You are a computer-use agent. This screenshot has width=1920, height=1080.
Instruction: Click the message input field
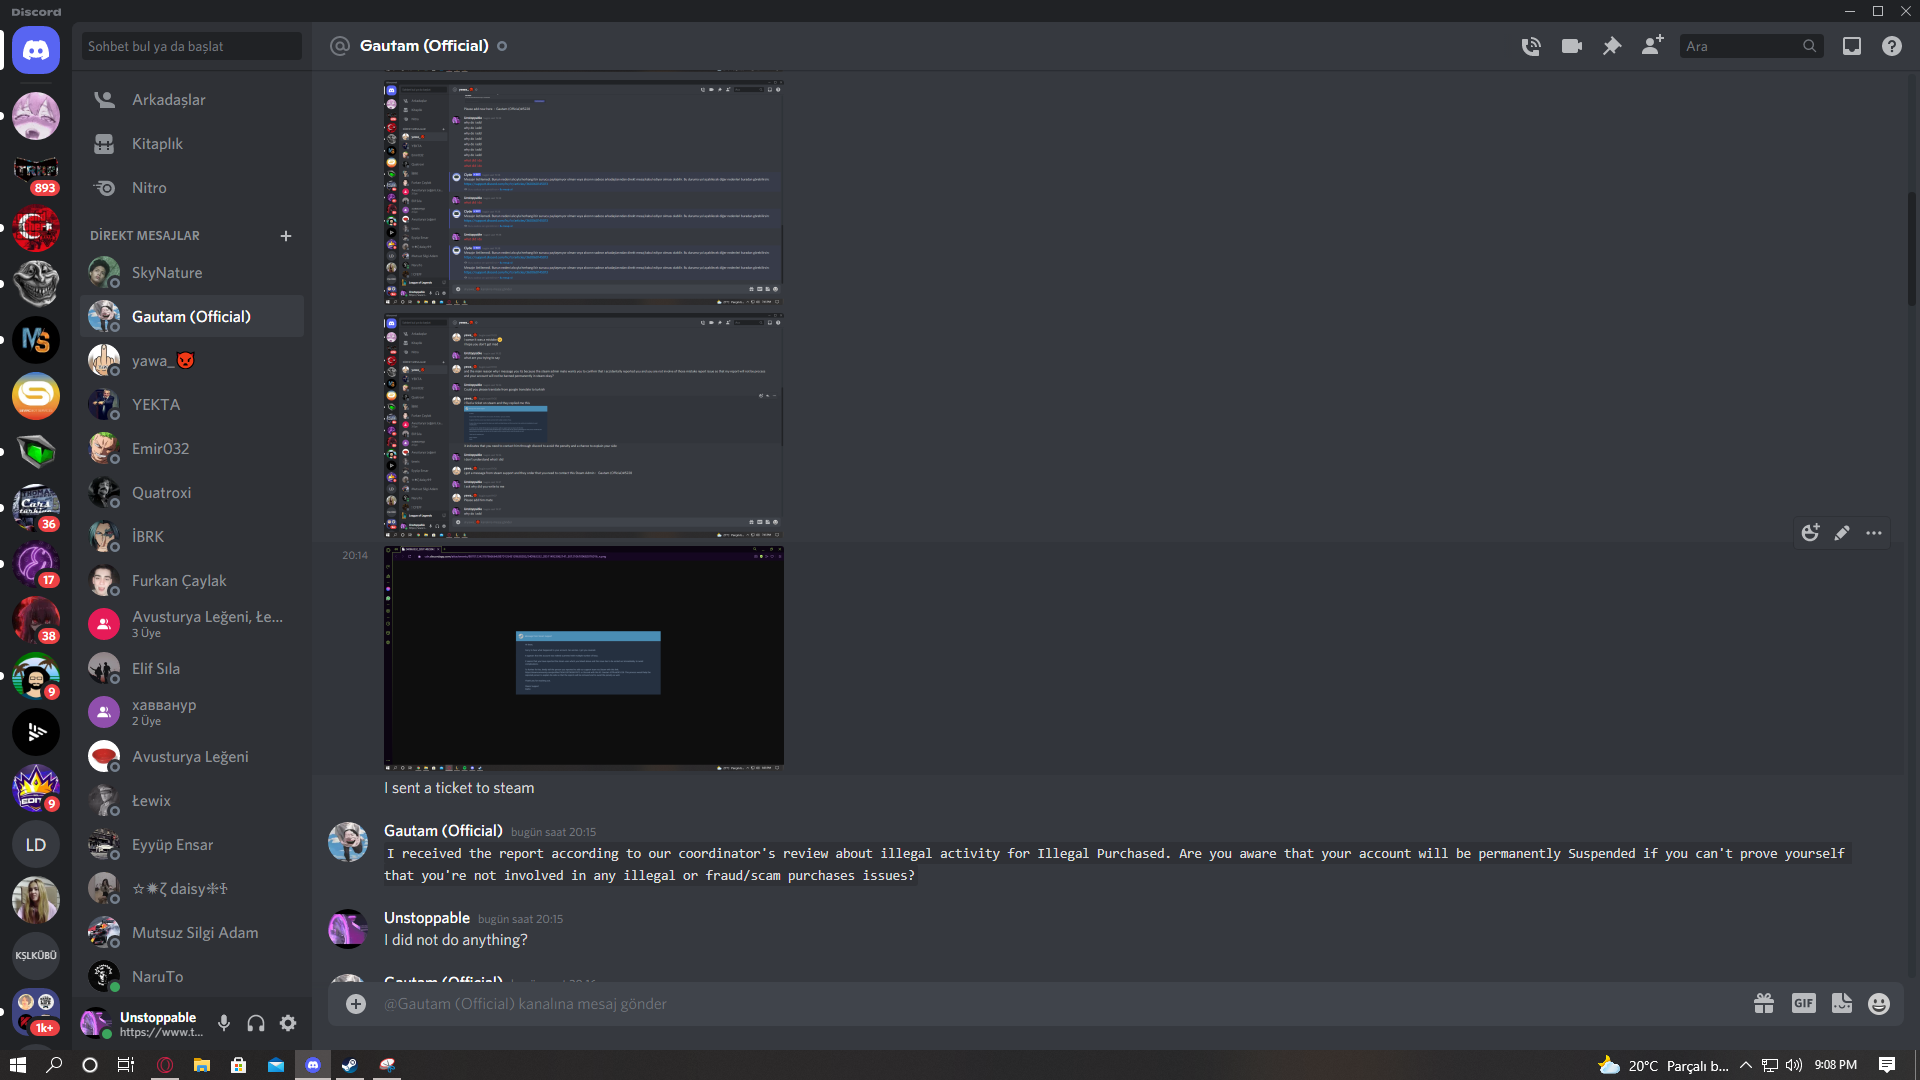pos(1000,1004)
